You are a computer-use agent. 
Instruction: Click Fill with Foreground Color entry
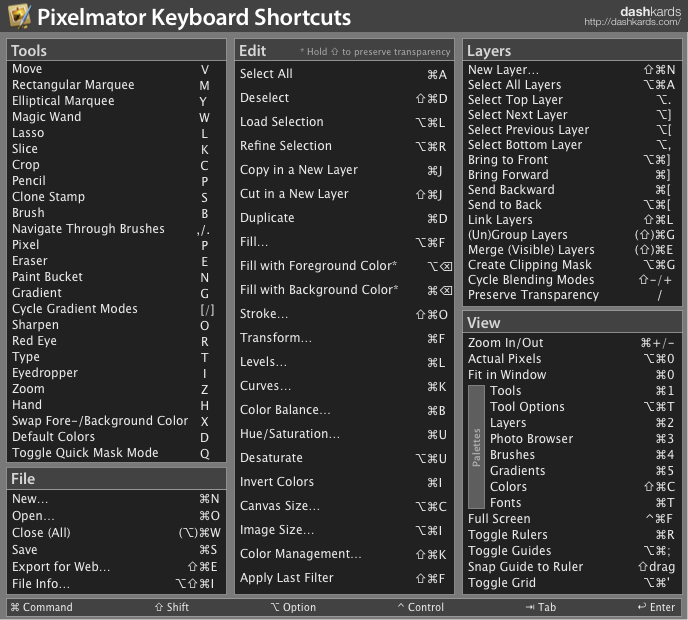344,266
